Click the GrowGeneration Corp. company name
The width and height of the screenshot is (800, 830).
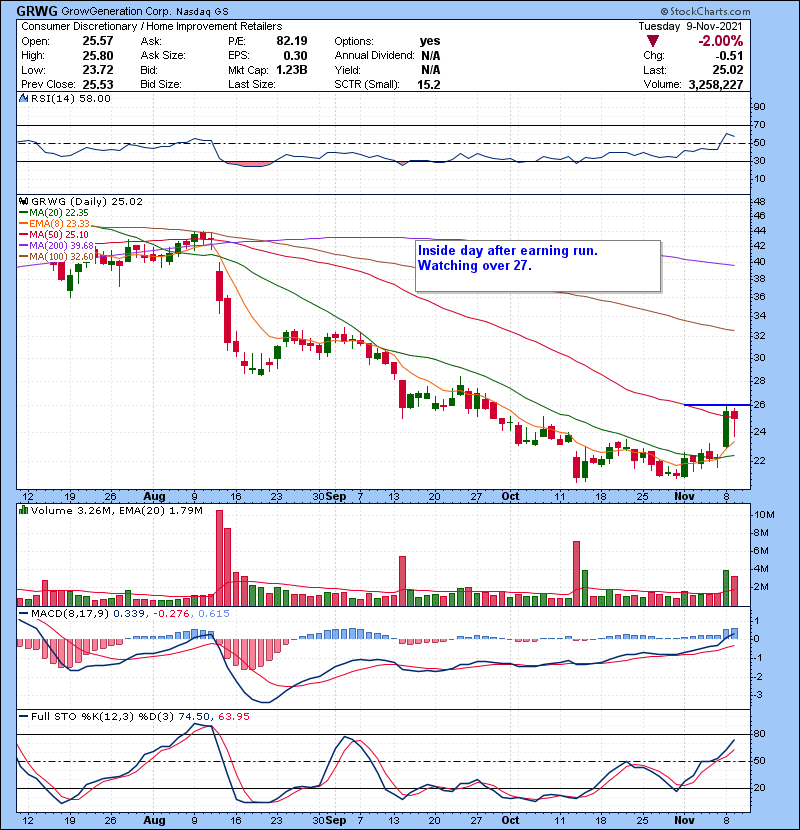[x=116, y=11]
